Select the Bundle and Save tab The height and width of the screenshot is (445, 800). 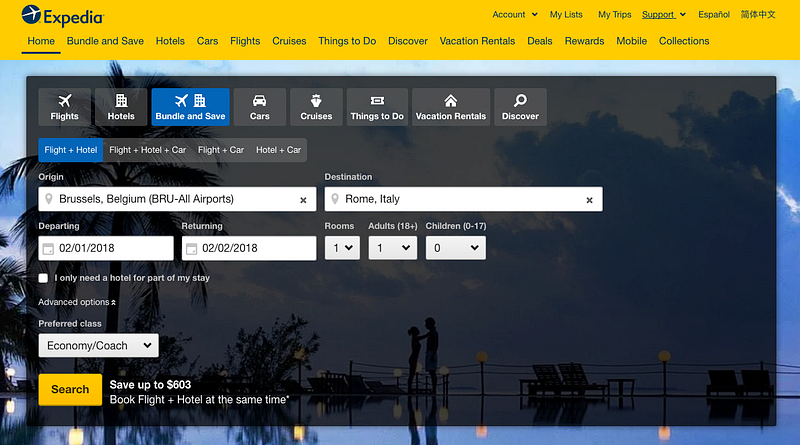click(x=190, y=107)
